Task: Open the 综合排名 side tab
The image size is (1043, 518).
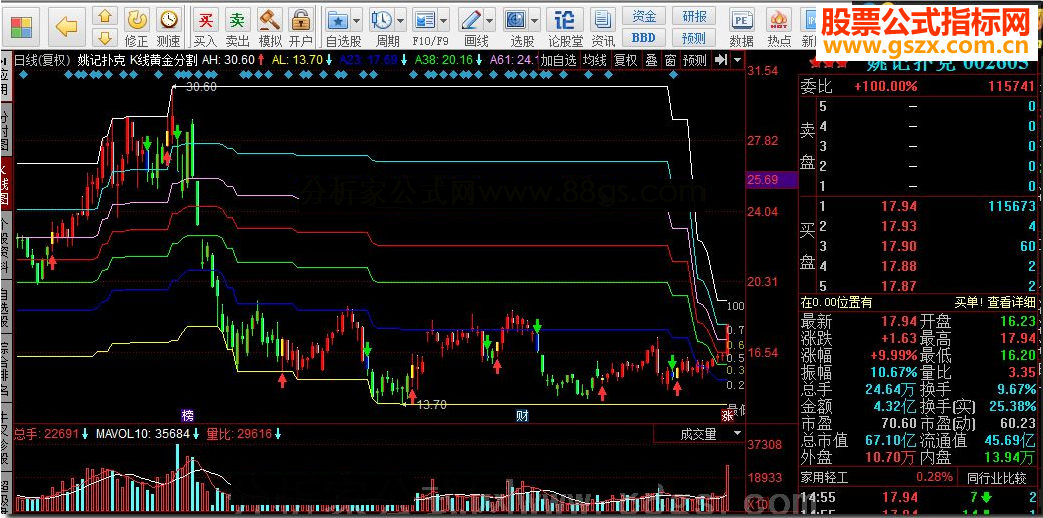Action: (x=5, y=366)
